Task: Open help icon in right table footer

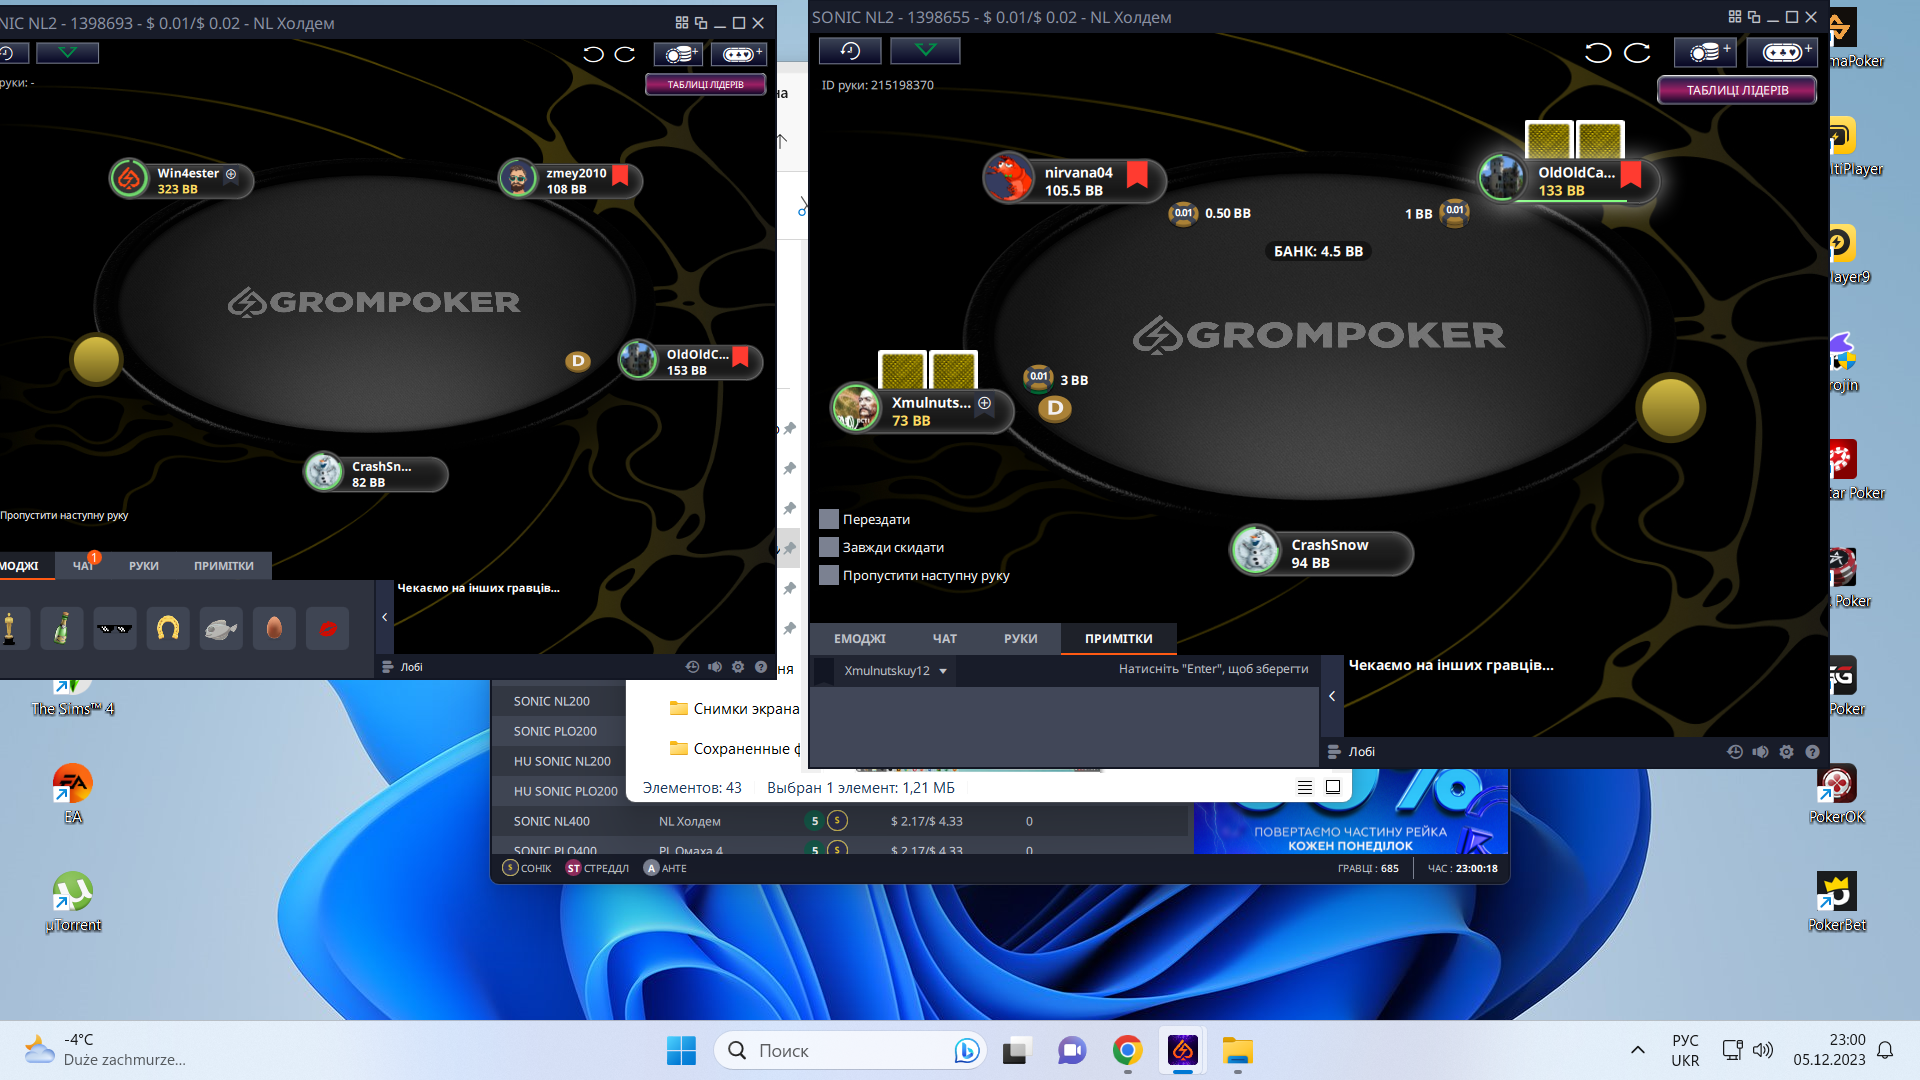Action: (x=1813, y=751)
